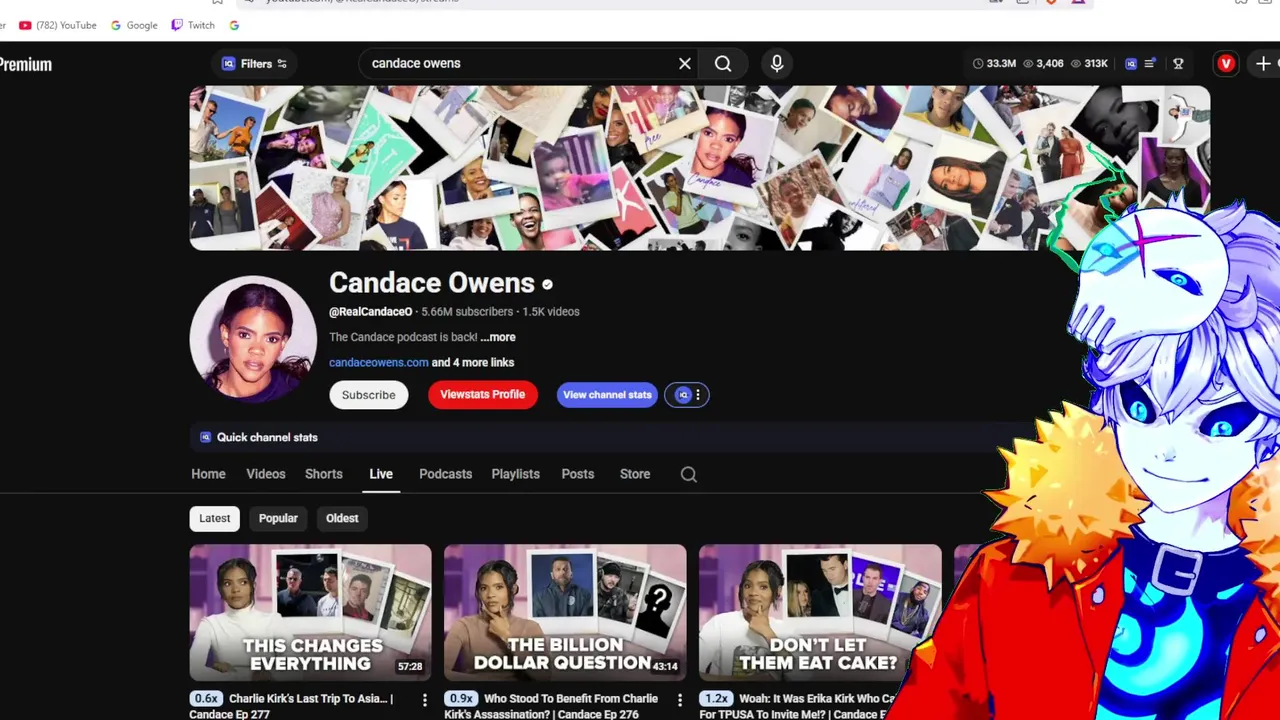This screenshot has height=720, width=1280.
Task: Select the Latest sort chip
Action: [214, 518]
